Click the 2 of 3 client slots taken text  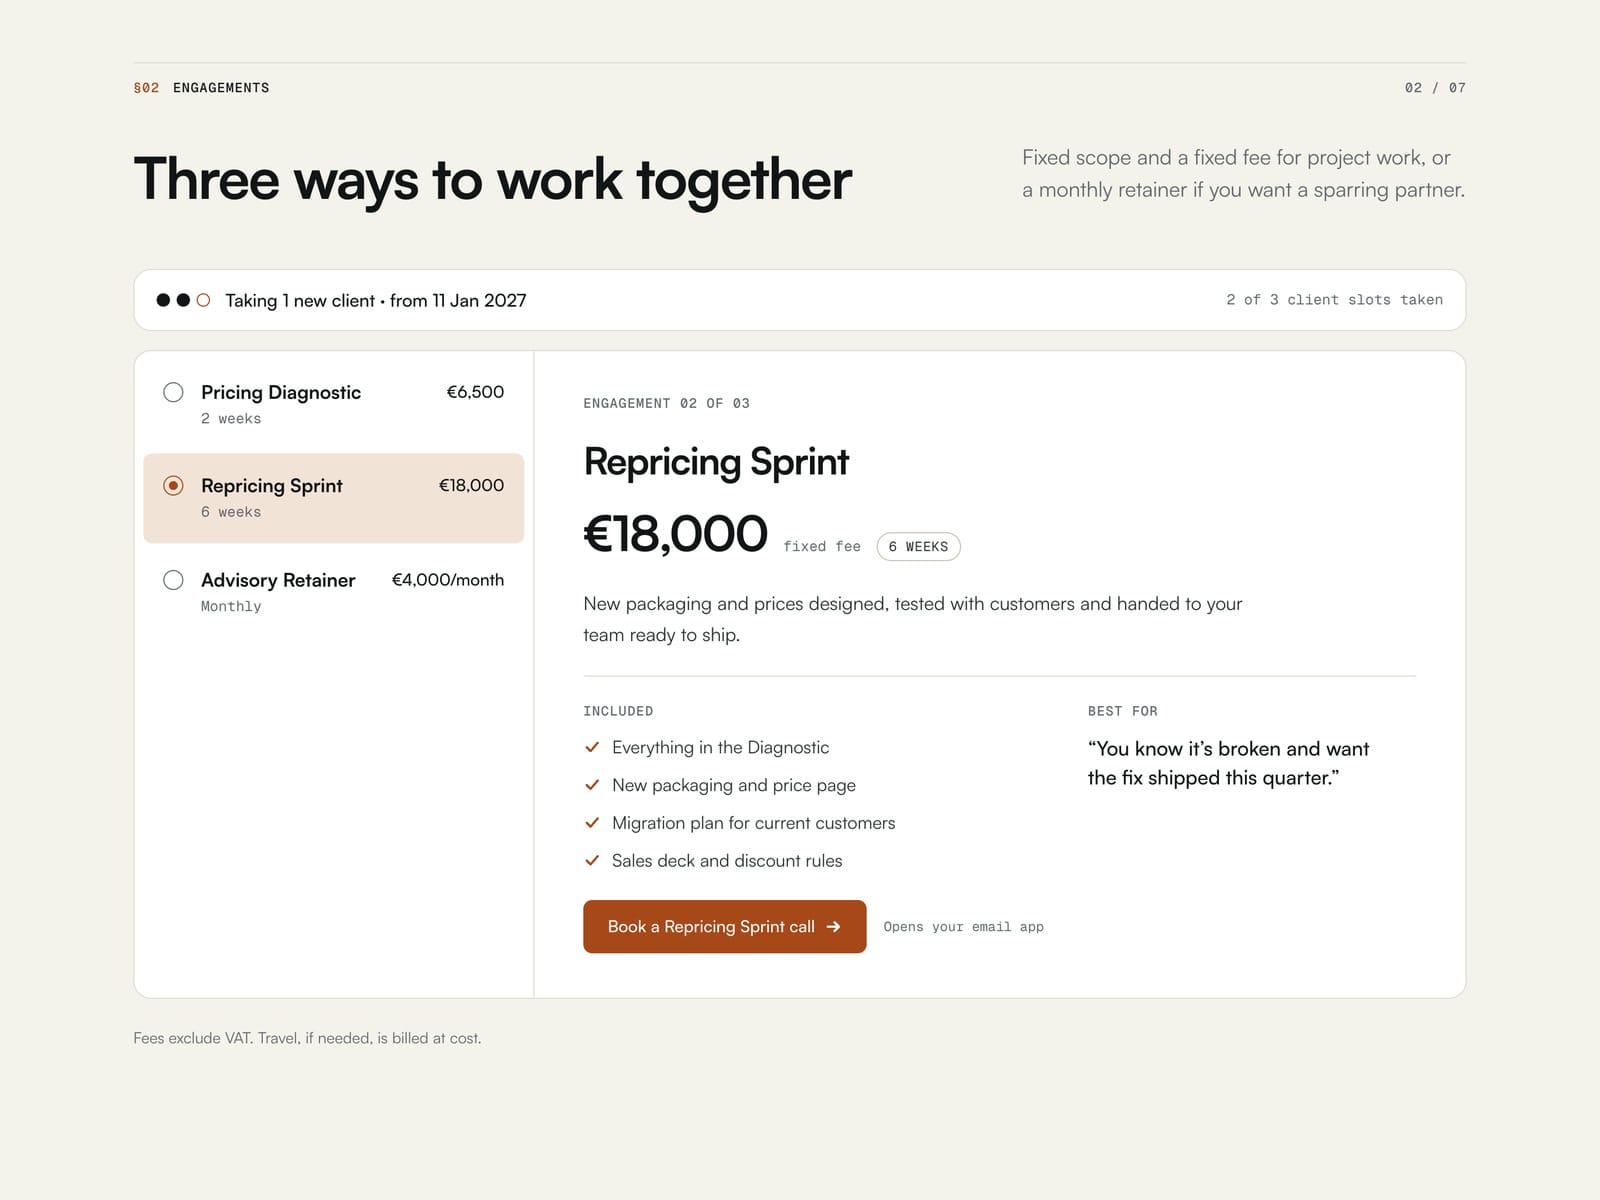[x=1334, y=300]
